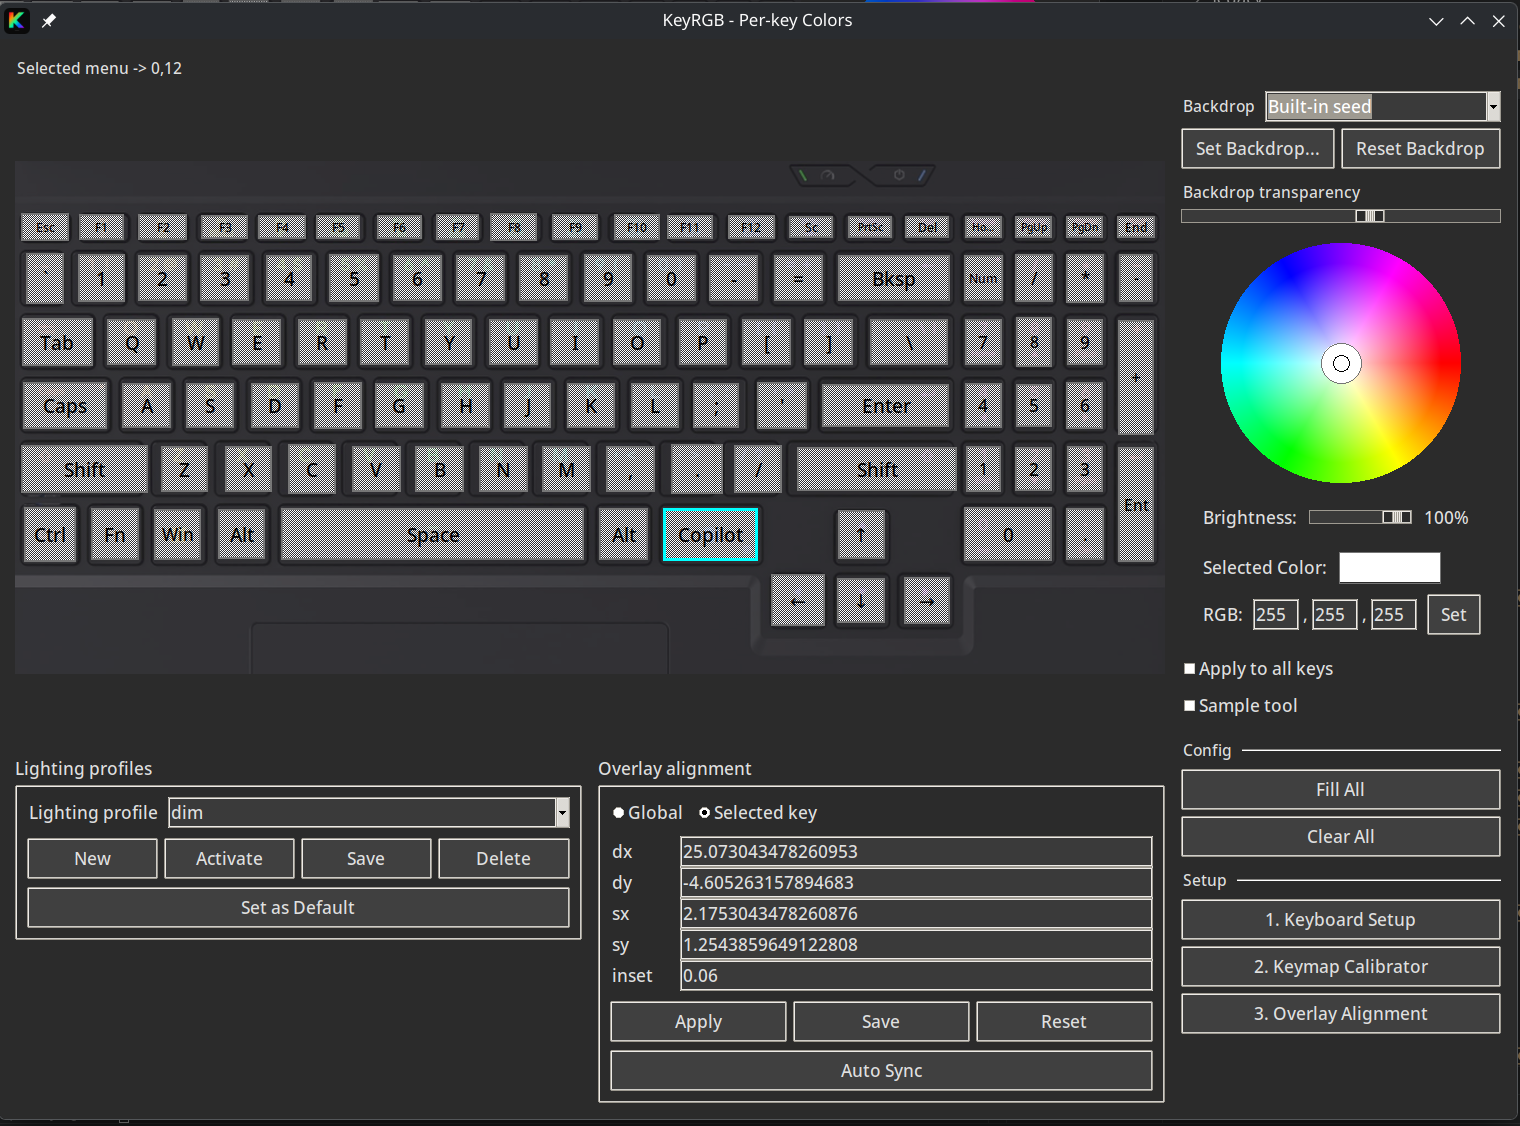Open 2. Keymap Calibrator
Viewport: 1520px width, 1126px height.
(x=1341, y=967)
